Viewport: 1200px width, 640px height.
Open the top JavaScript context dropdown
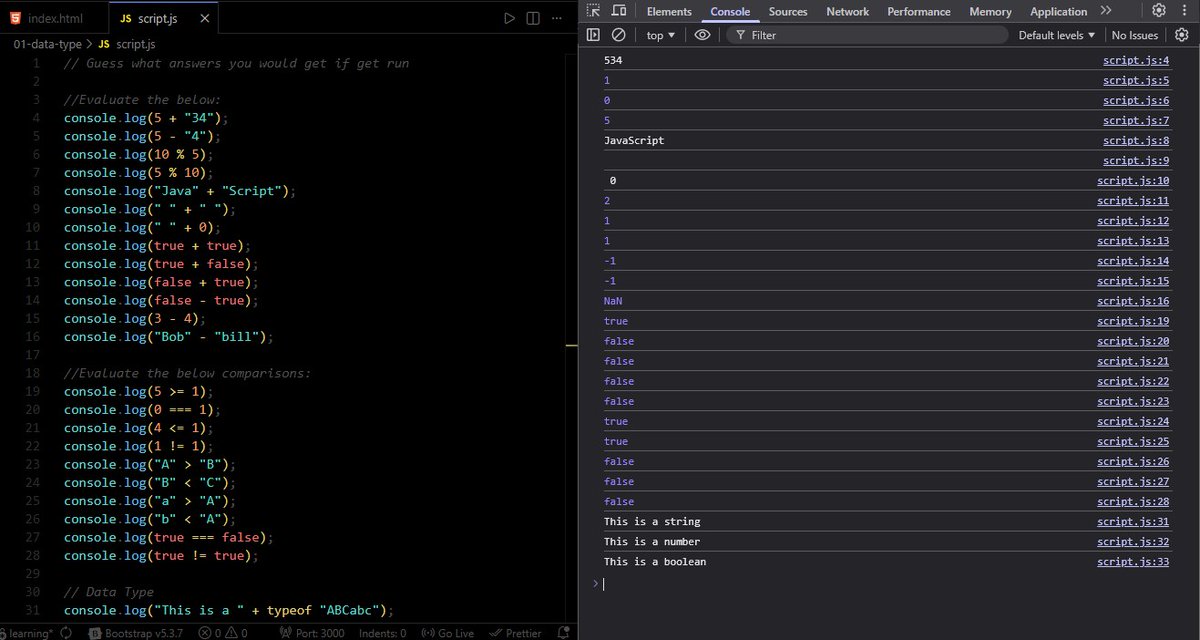[x=660, y=35]
